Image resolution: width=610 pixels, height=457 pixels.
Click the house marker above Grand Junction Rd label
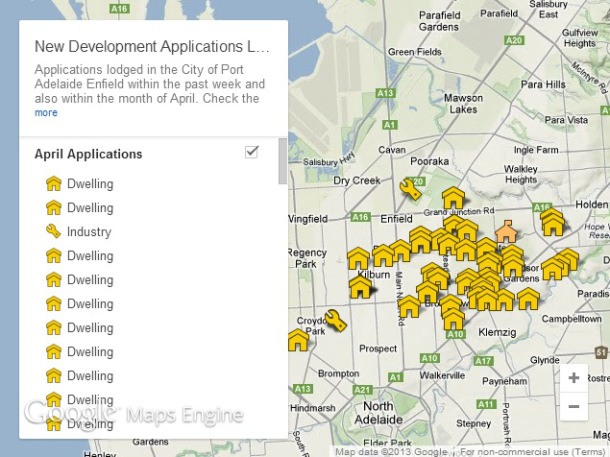pyautogui.click(x=454, y=198)
